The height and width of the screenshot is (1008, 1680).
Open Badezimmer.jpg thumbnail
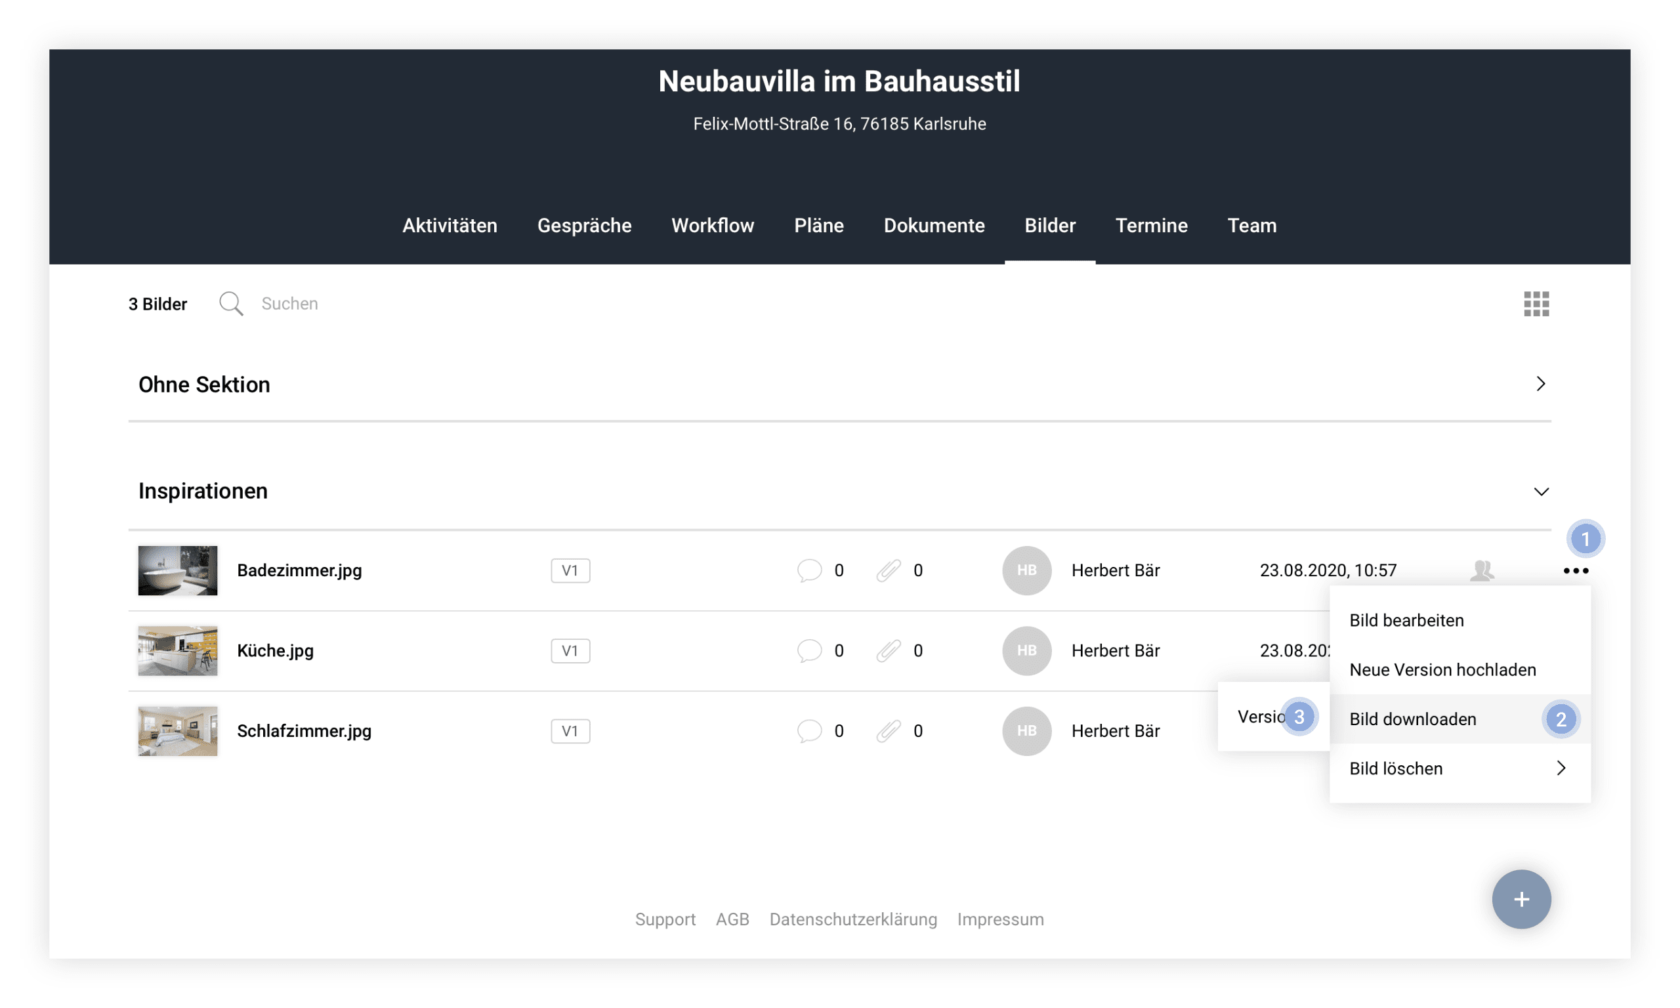pos(178,570)
